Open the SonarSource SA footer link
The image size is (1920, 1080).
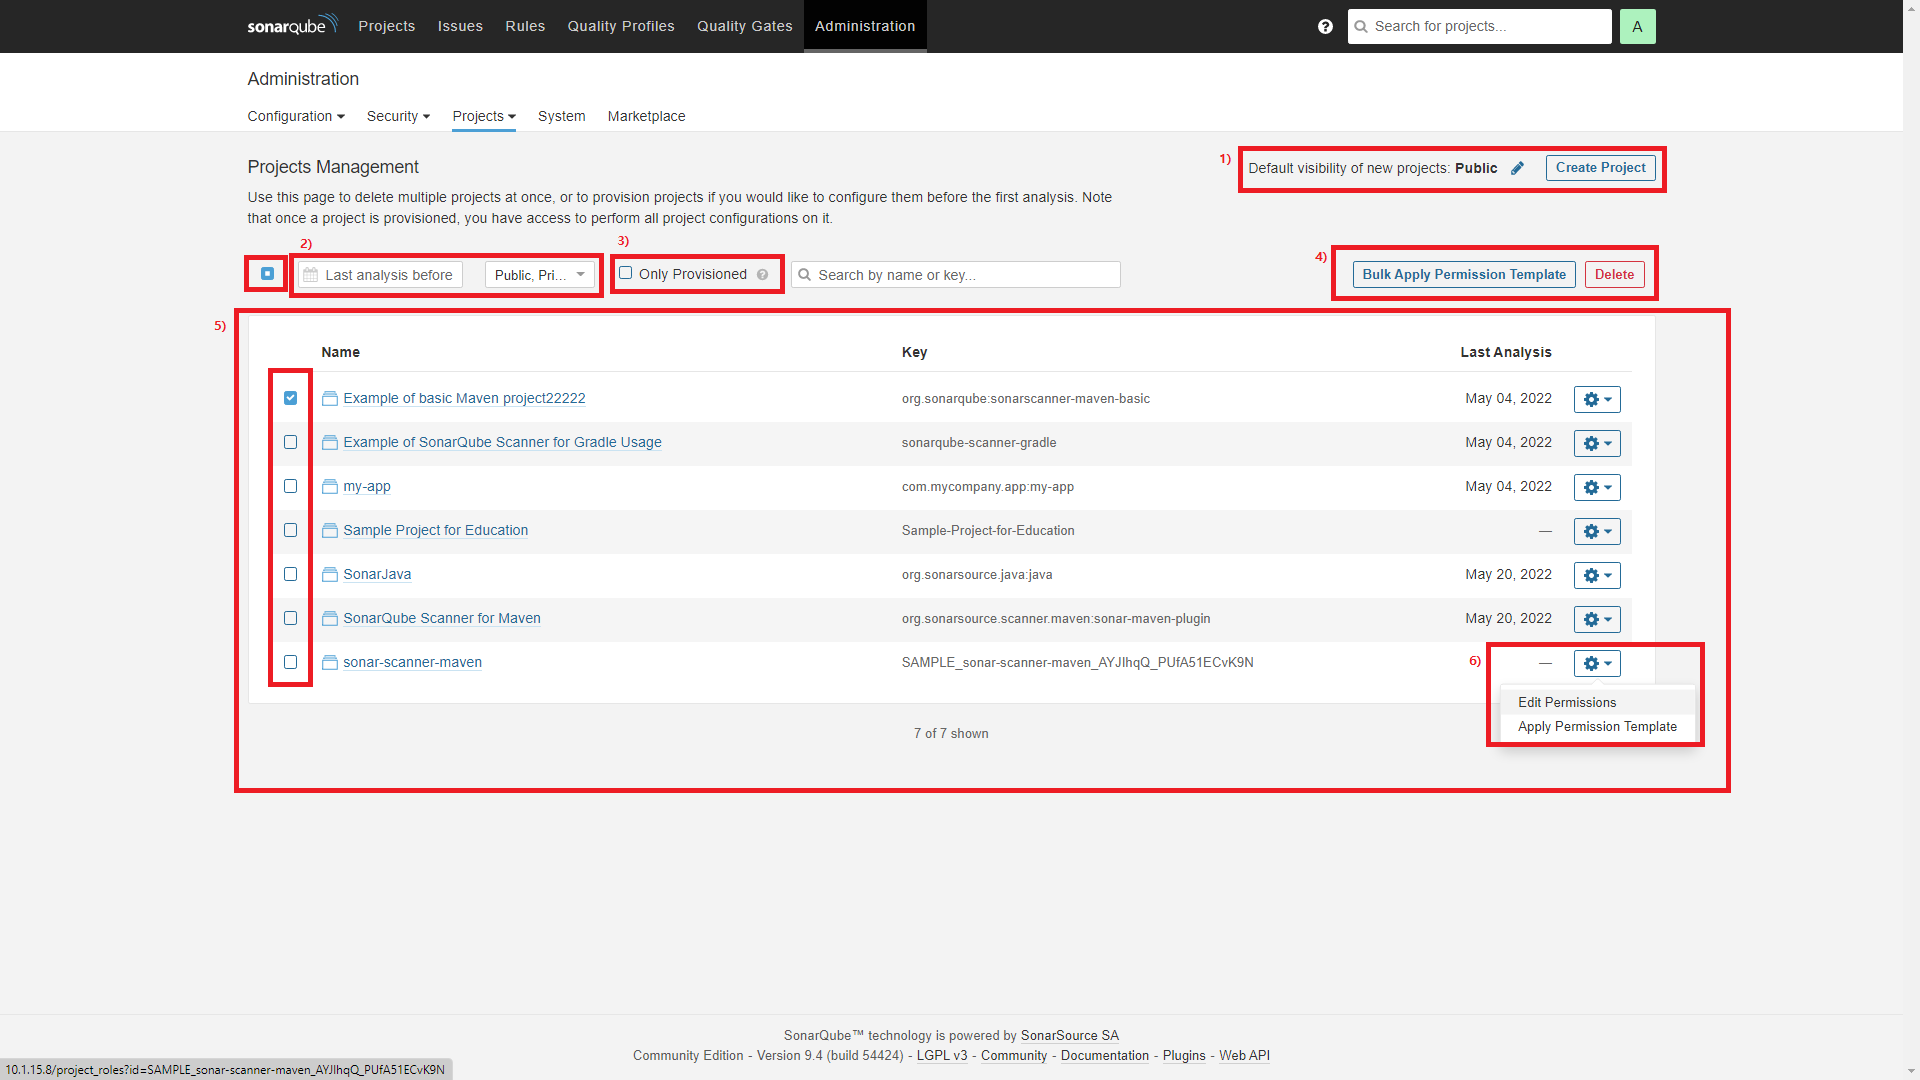pos(1069,1036)
